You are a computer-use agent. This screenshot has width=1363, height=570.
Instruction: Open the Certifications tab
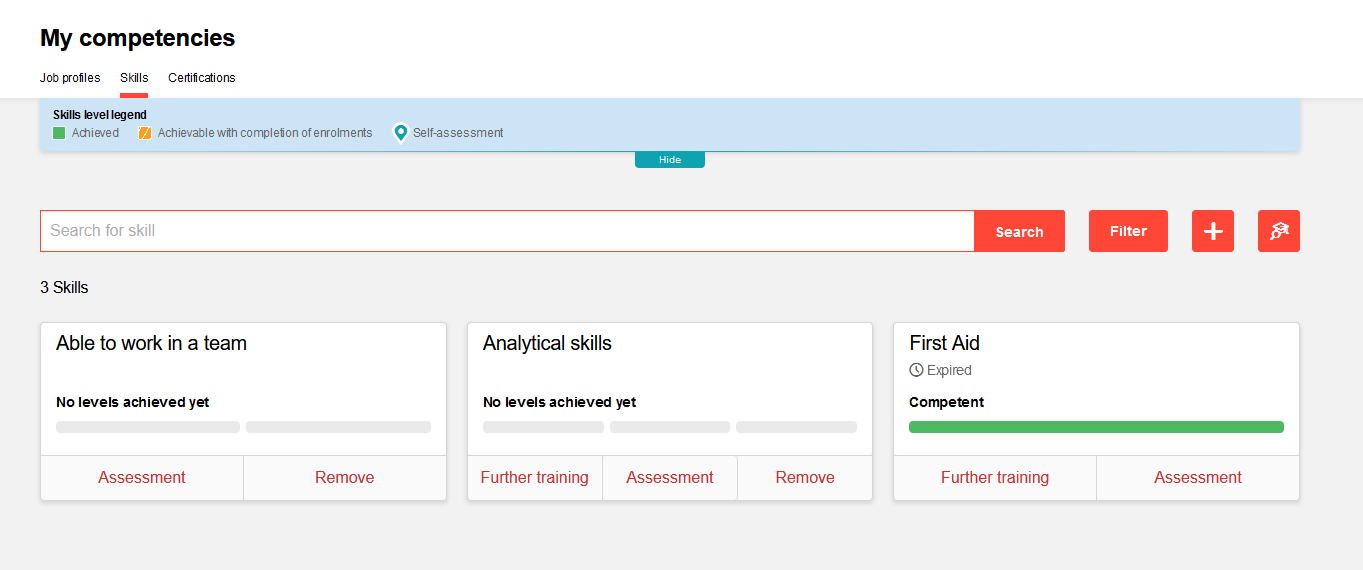click(202, 78)
